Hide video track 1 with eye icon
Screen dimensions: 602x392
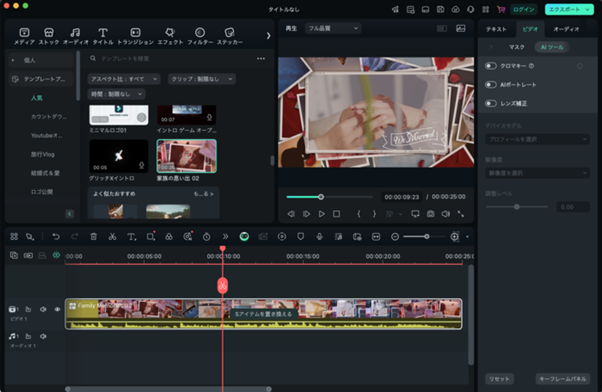[x=57, y=309]
